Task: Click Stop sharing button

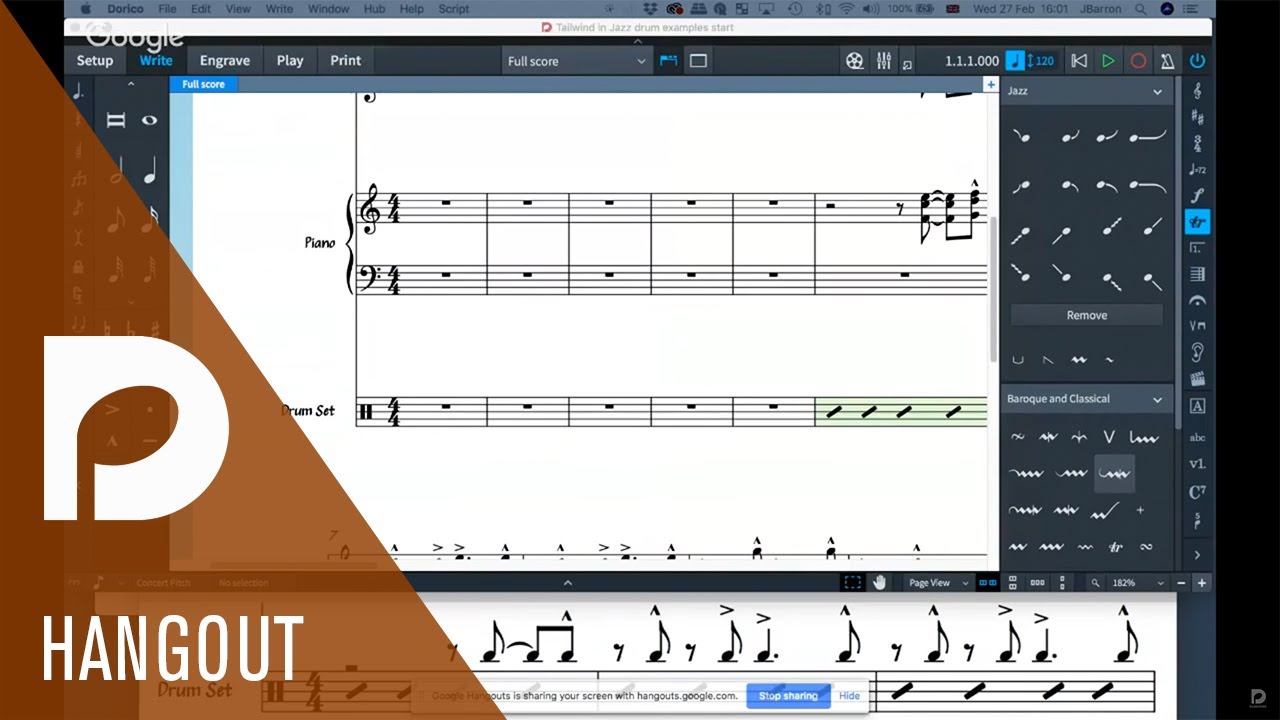Action: [x=788, y=696]
